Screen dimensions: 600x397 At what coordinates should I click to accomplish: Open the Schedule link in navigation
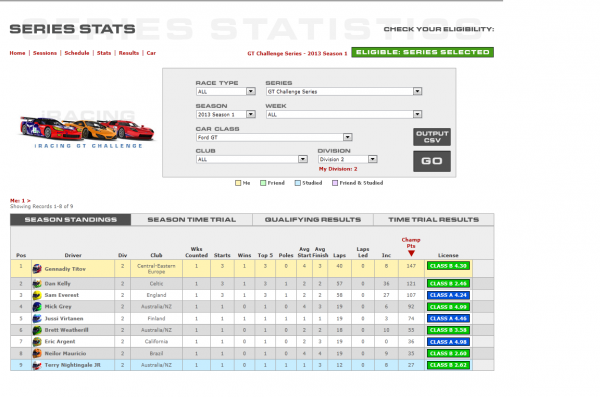coord(77,53)
